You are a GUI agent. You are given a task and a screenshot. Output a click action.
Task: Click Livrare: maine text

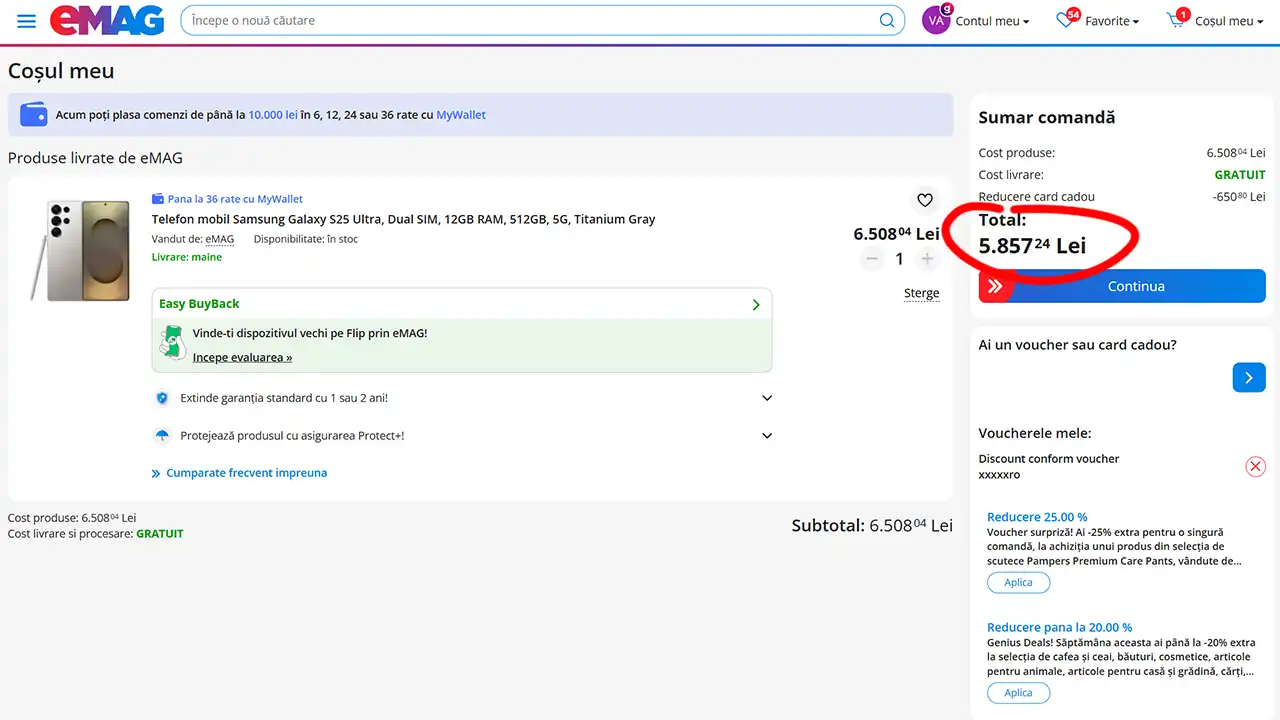click(187, 257)
